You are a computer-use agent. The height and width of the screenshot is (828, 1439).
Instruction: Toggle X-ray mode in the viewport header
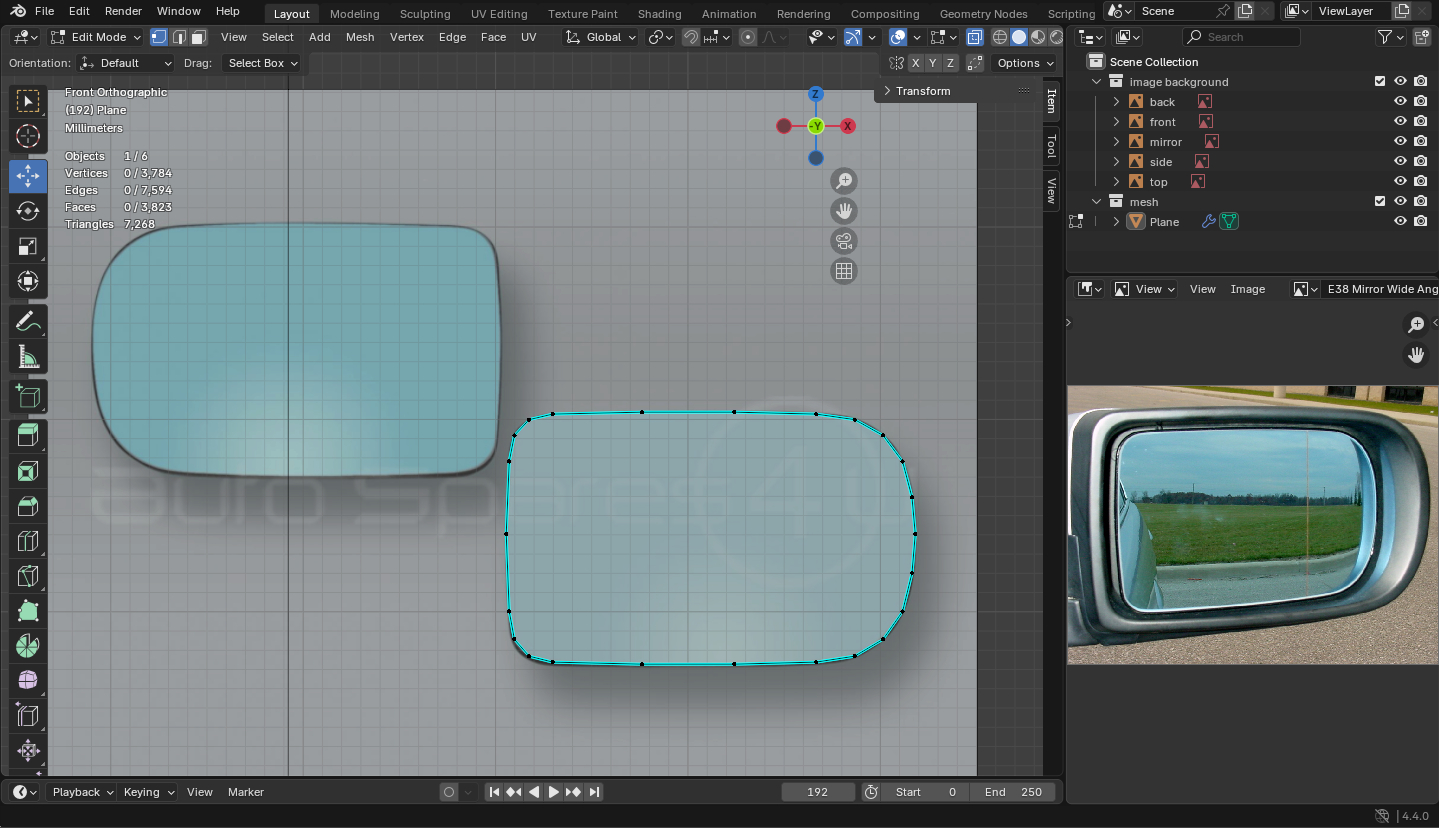click(x=974, y=37)
